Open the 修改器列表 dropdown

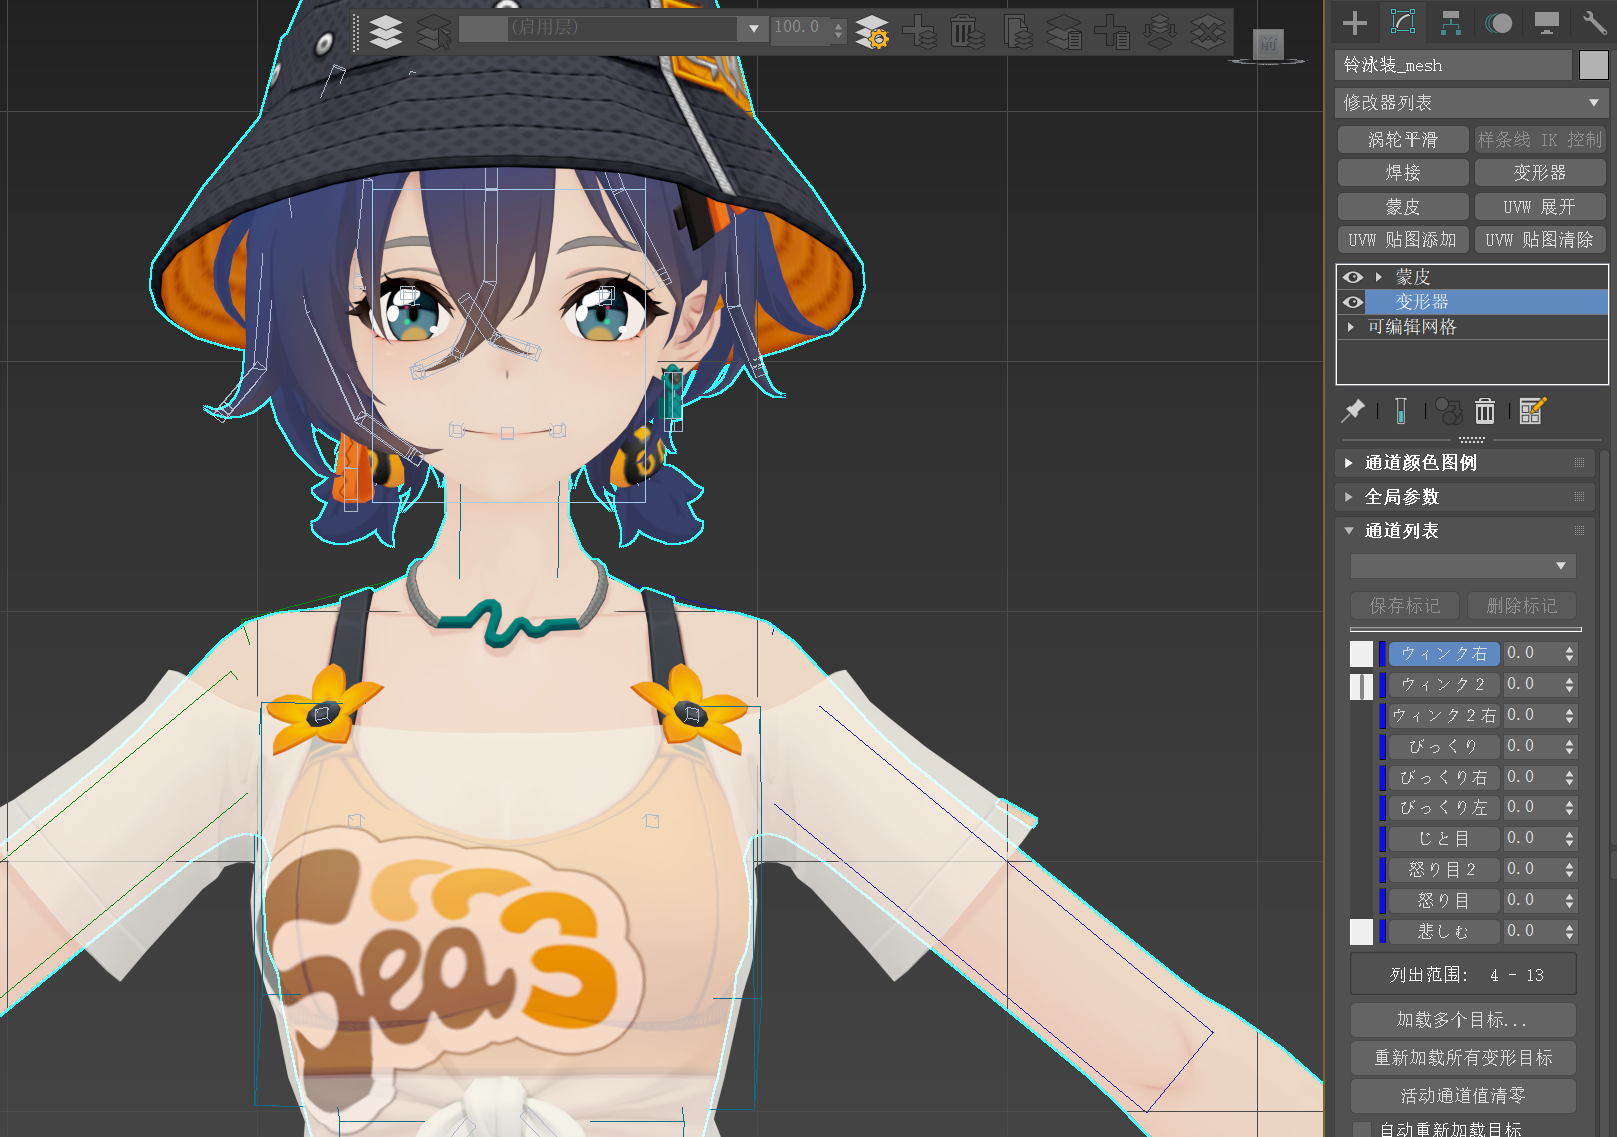coord(1470,103)
